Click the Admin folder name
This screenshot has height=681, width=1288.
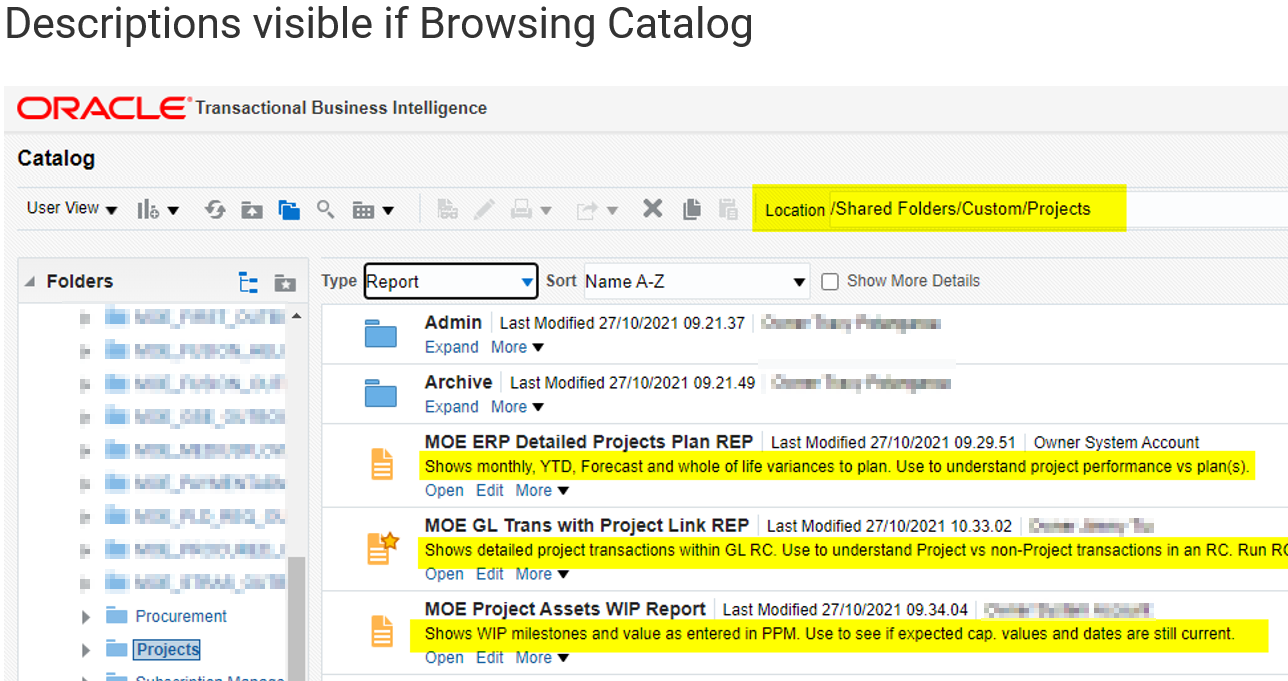click(x=453, y=322)
